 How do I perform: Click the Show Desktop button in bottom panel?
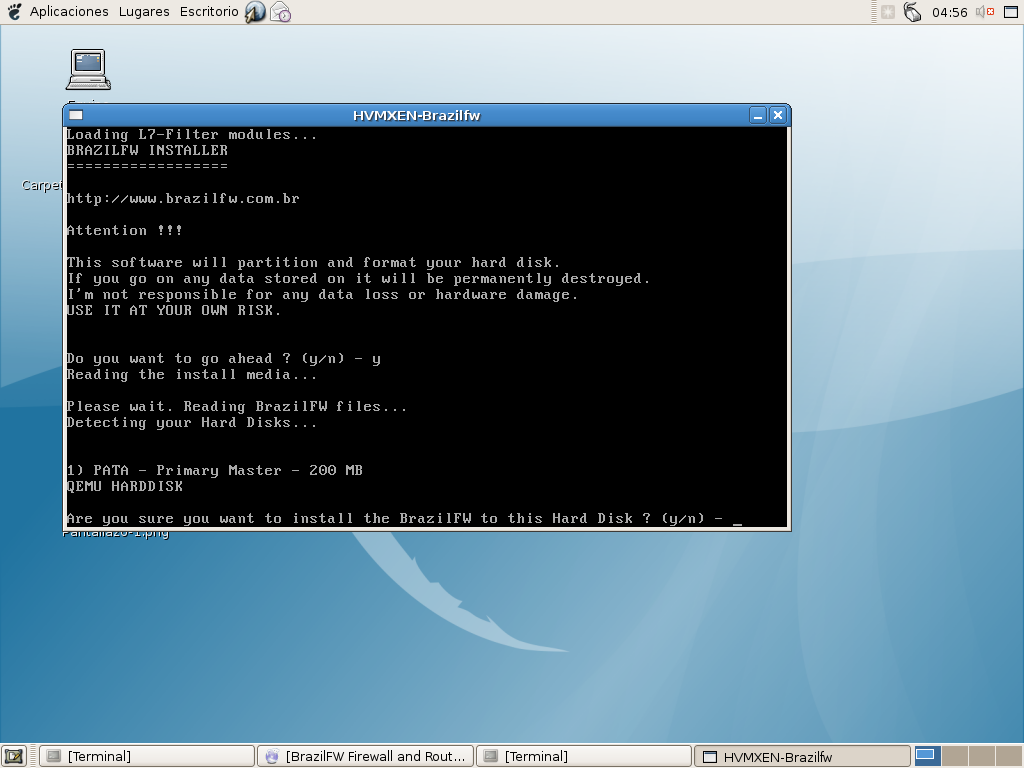coord(14,756)
